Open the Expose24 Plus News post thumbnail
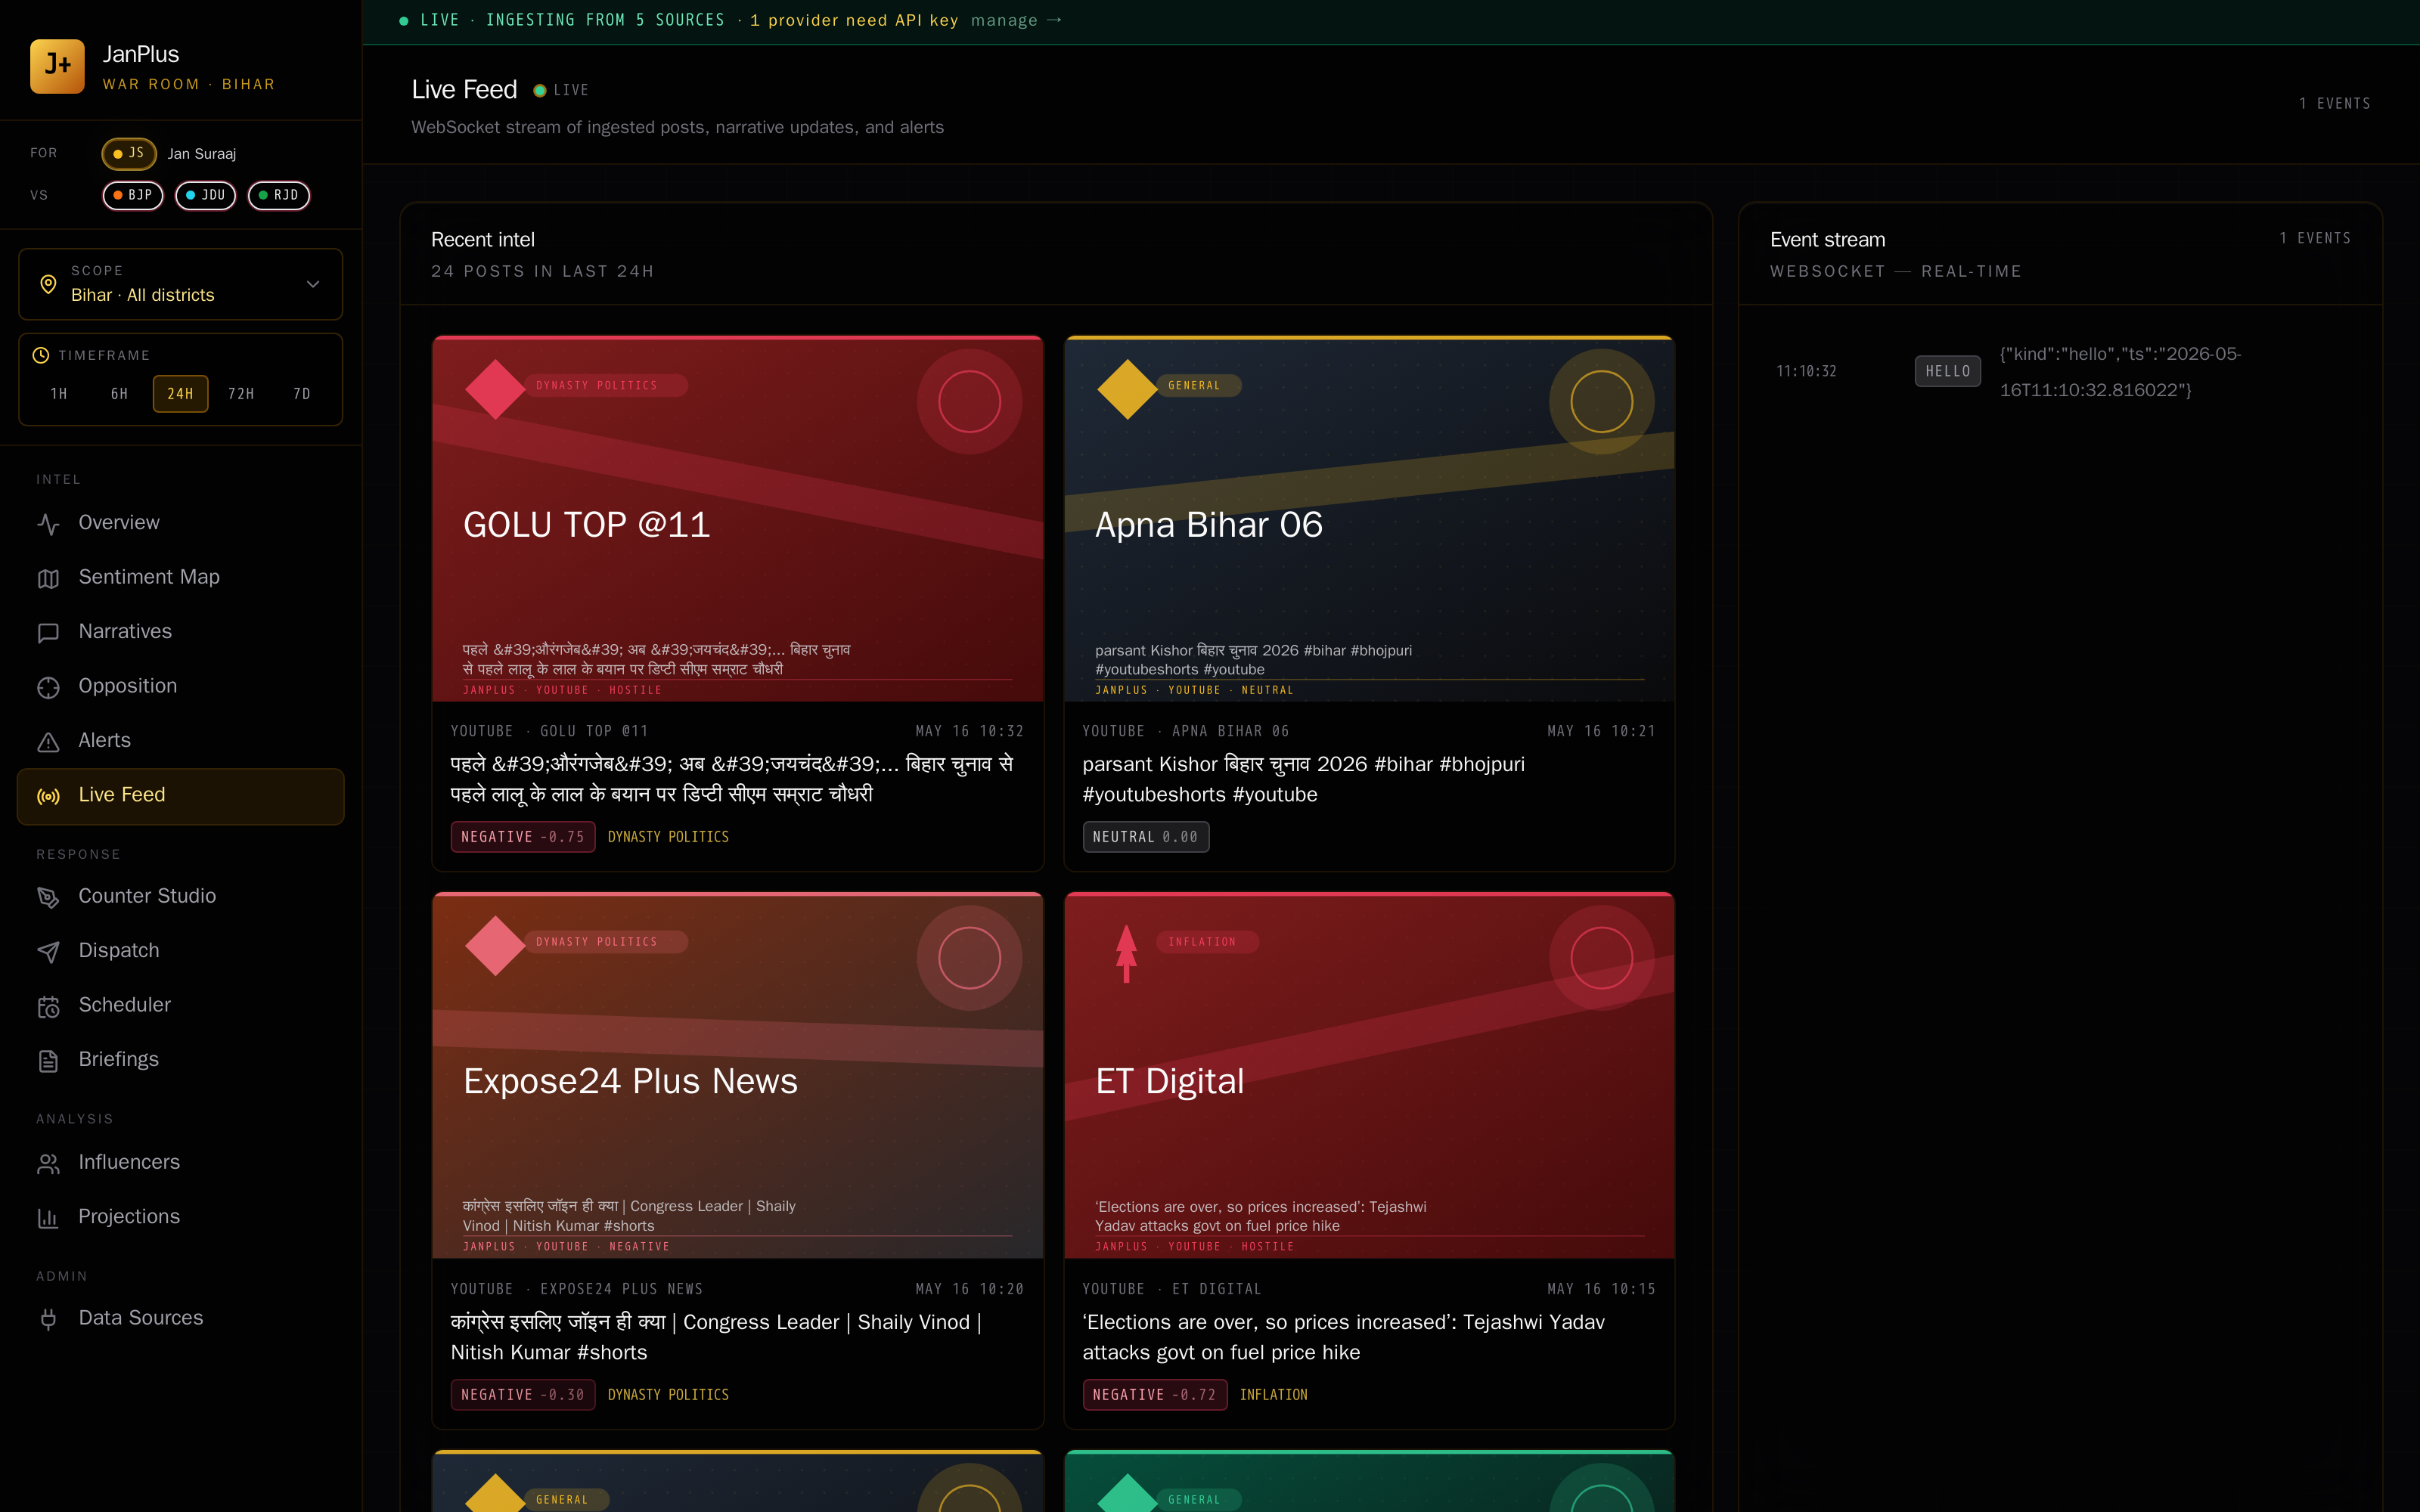2420x1512 pixels. 738,1076
